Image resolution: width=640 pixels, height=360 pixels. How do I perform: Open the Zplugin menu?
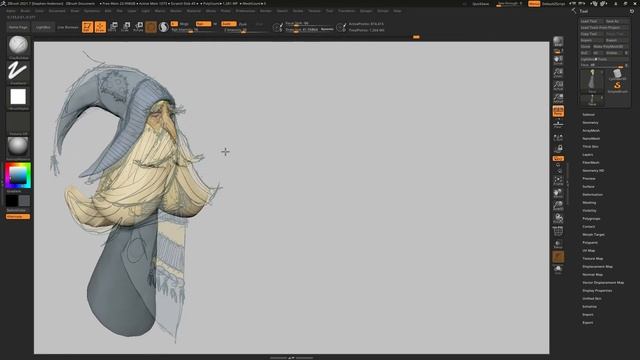pos(366,11)
